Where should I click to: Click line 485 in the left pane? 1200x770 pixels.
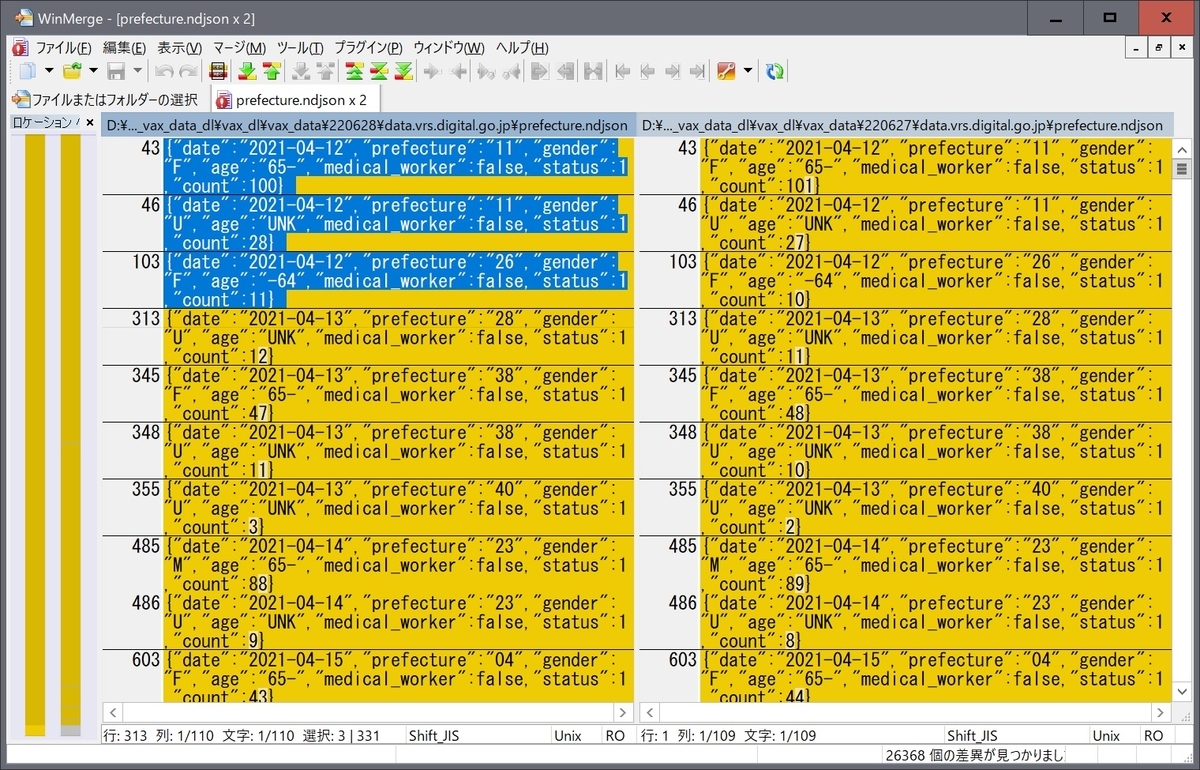(x=398, y=565)
